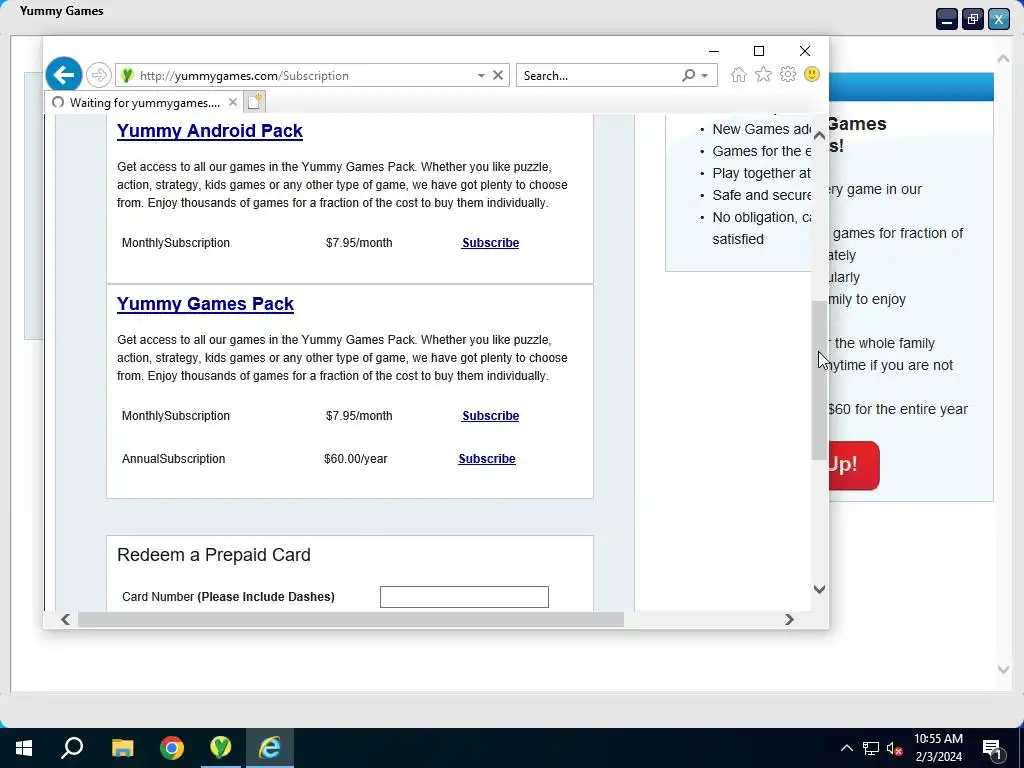Screen dimensions: 1024x768
Task: Click the search magnifier icon
Action: click(x=688, y=75)
